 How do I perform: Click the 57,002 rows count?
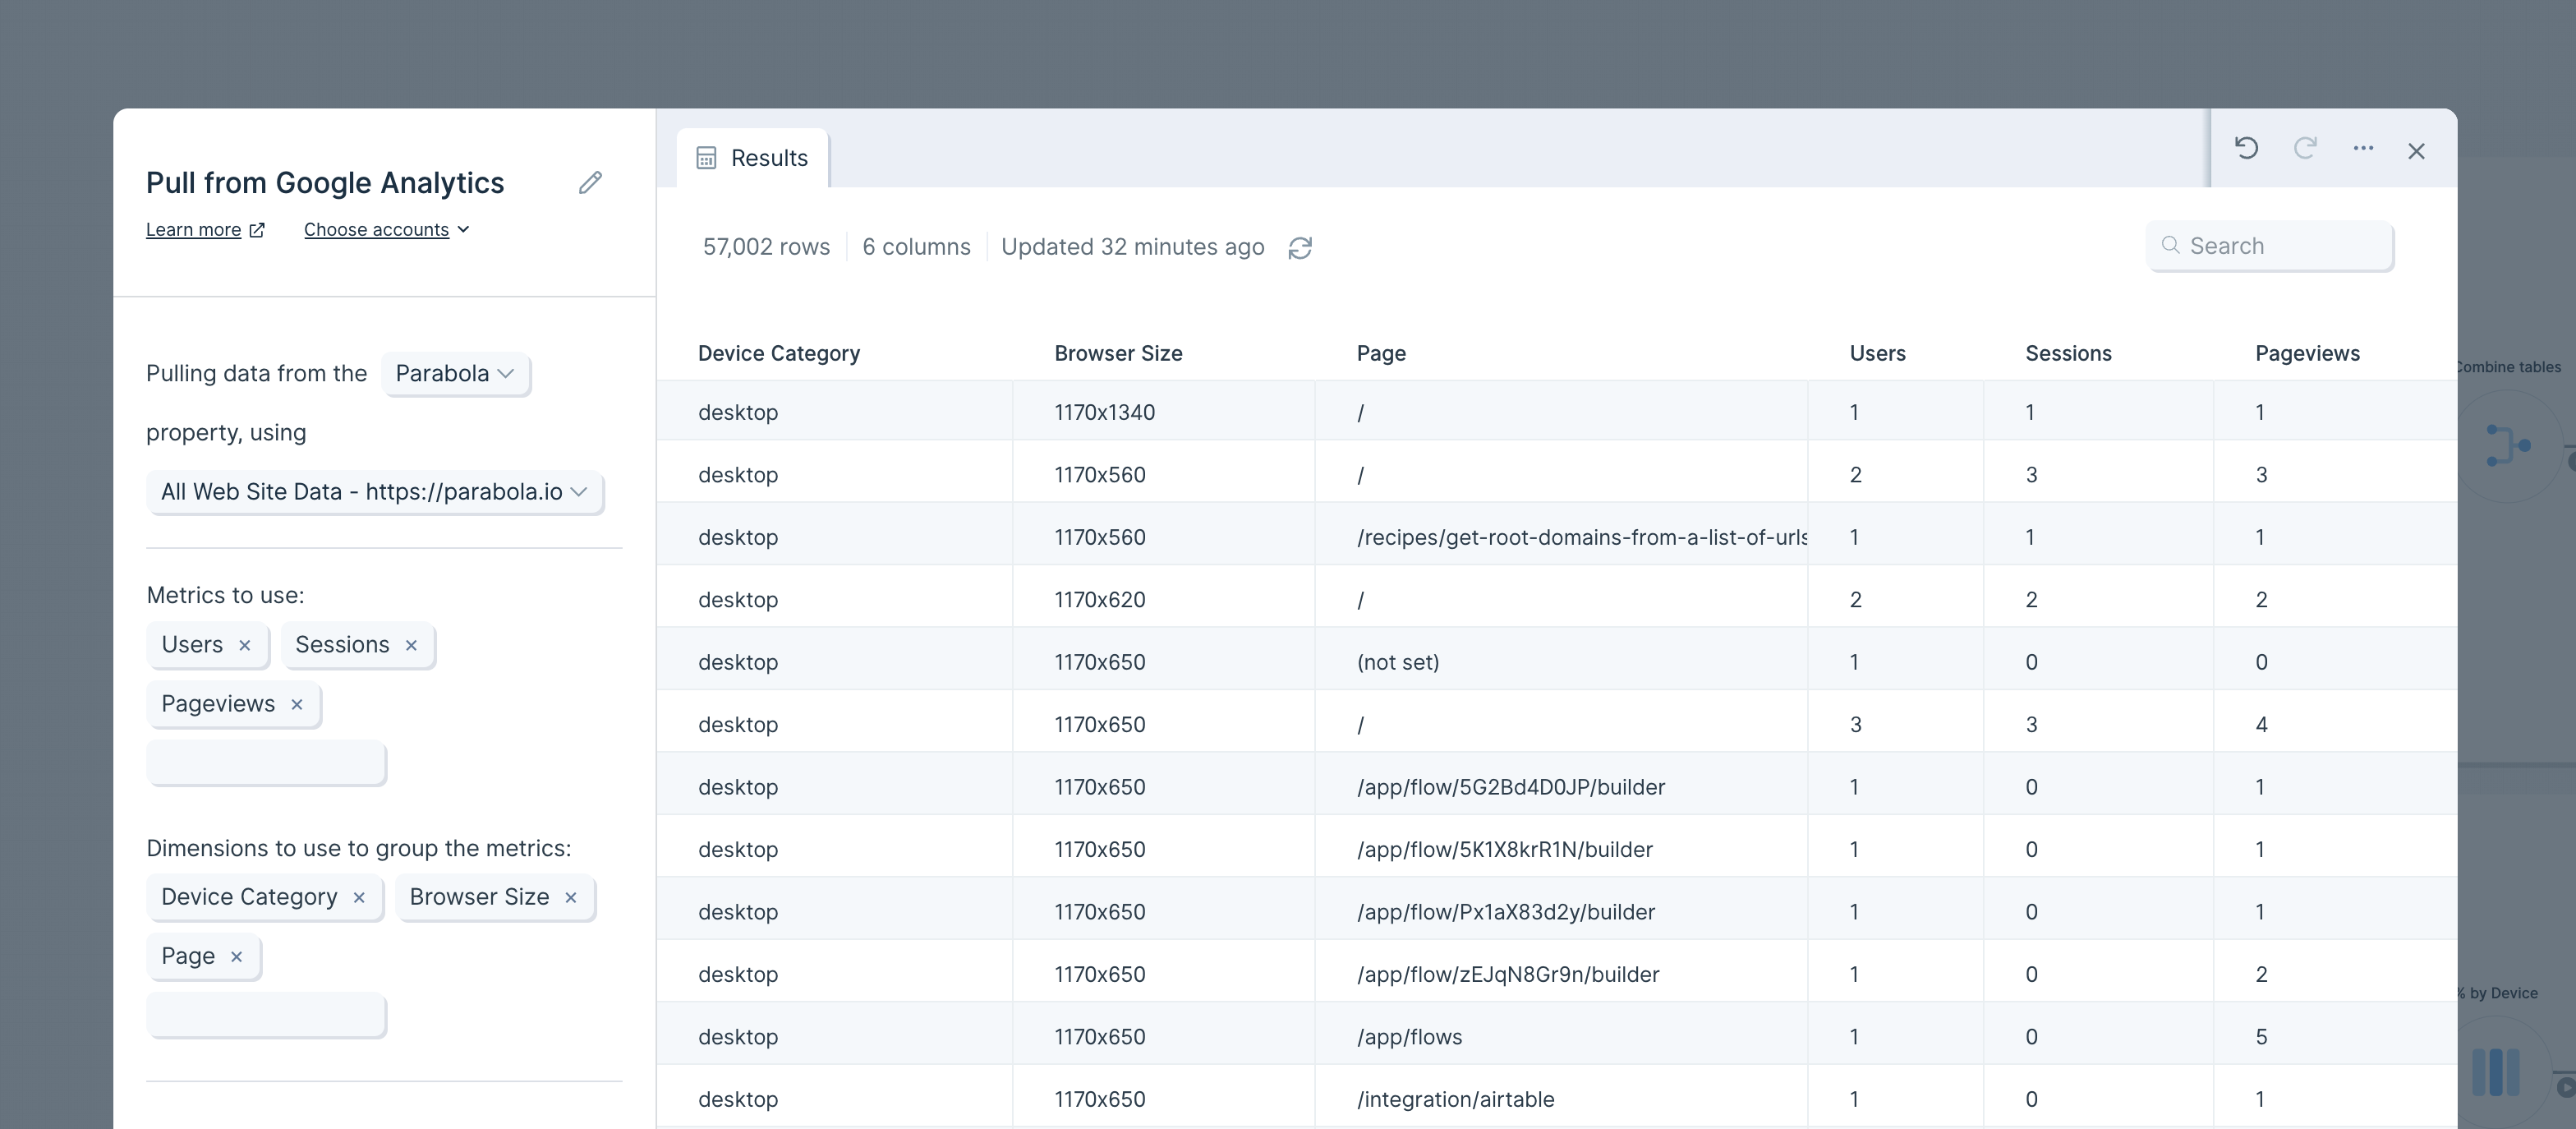click(x=766, y=247)
